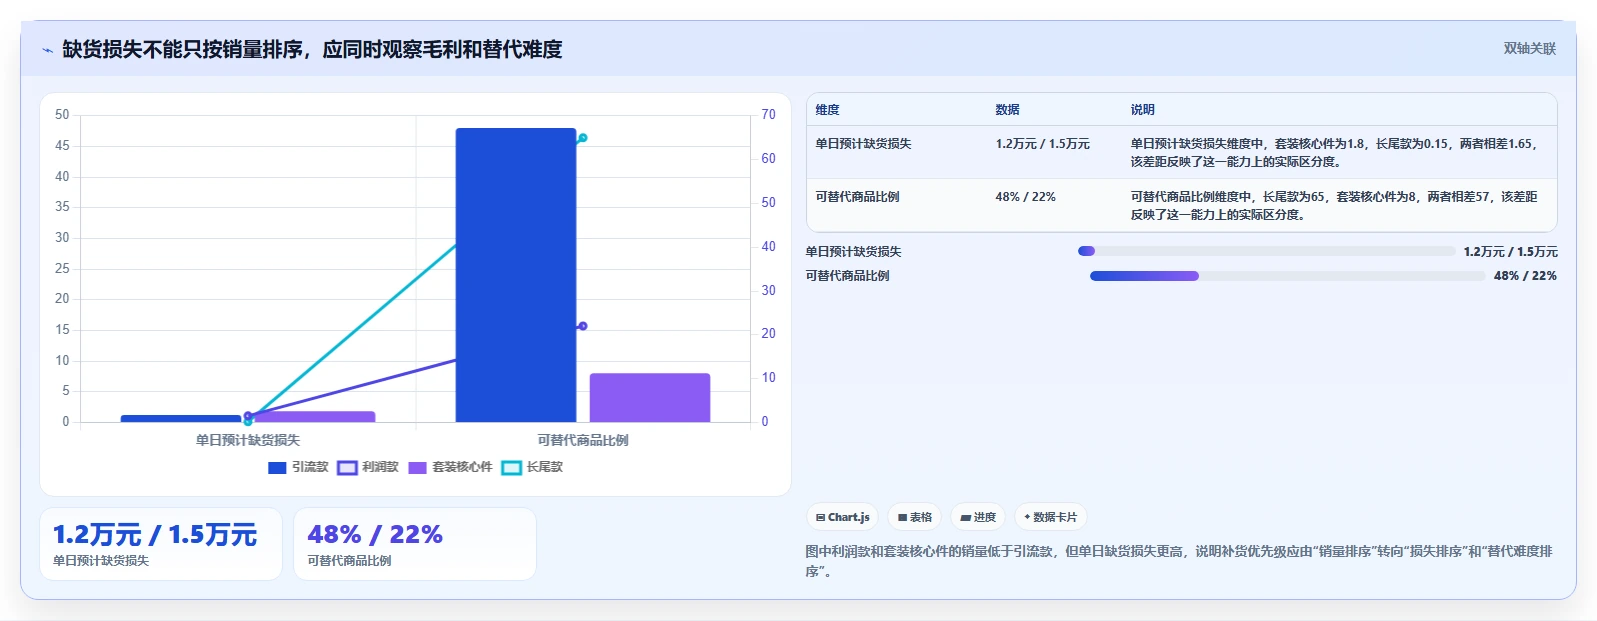This screenshot has height=621, width=1597.
Task: Click the 进度 tag chip
Action: (x=978, y=517)
